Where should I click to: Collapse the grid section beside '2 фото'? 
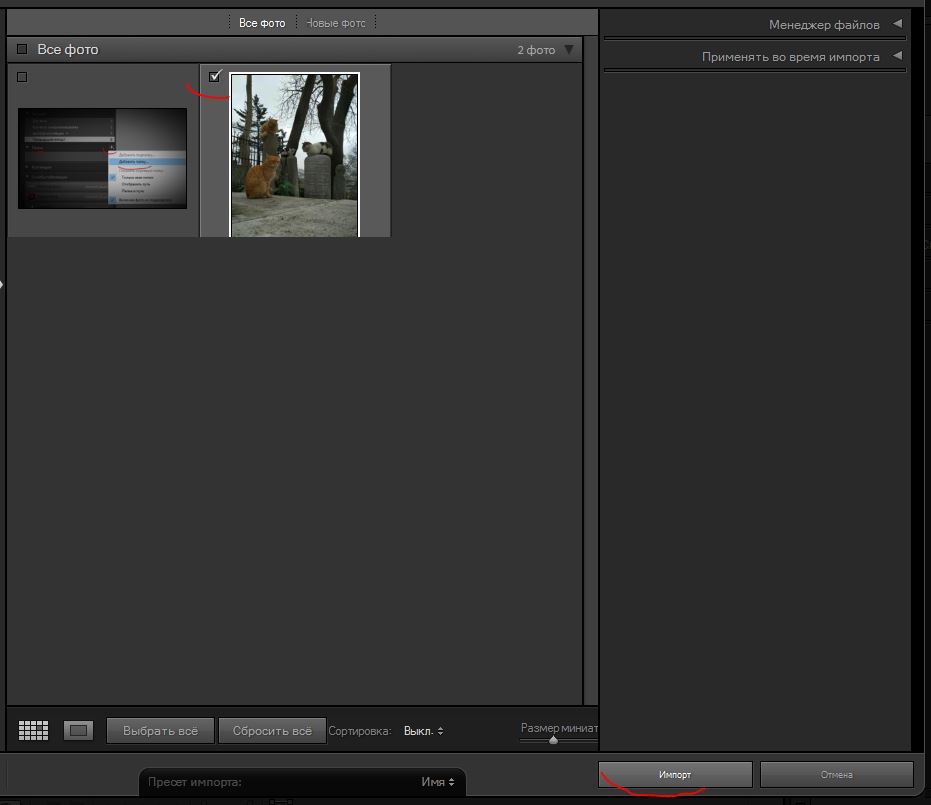tap(569, 49)
